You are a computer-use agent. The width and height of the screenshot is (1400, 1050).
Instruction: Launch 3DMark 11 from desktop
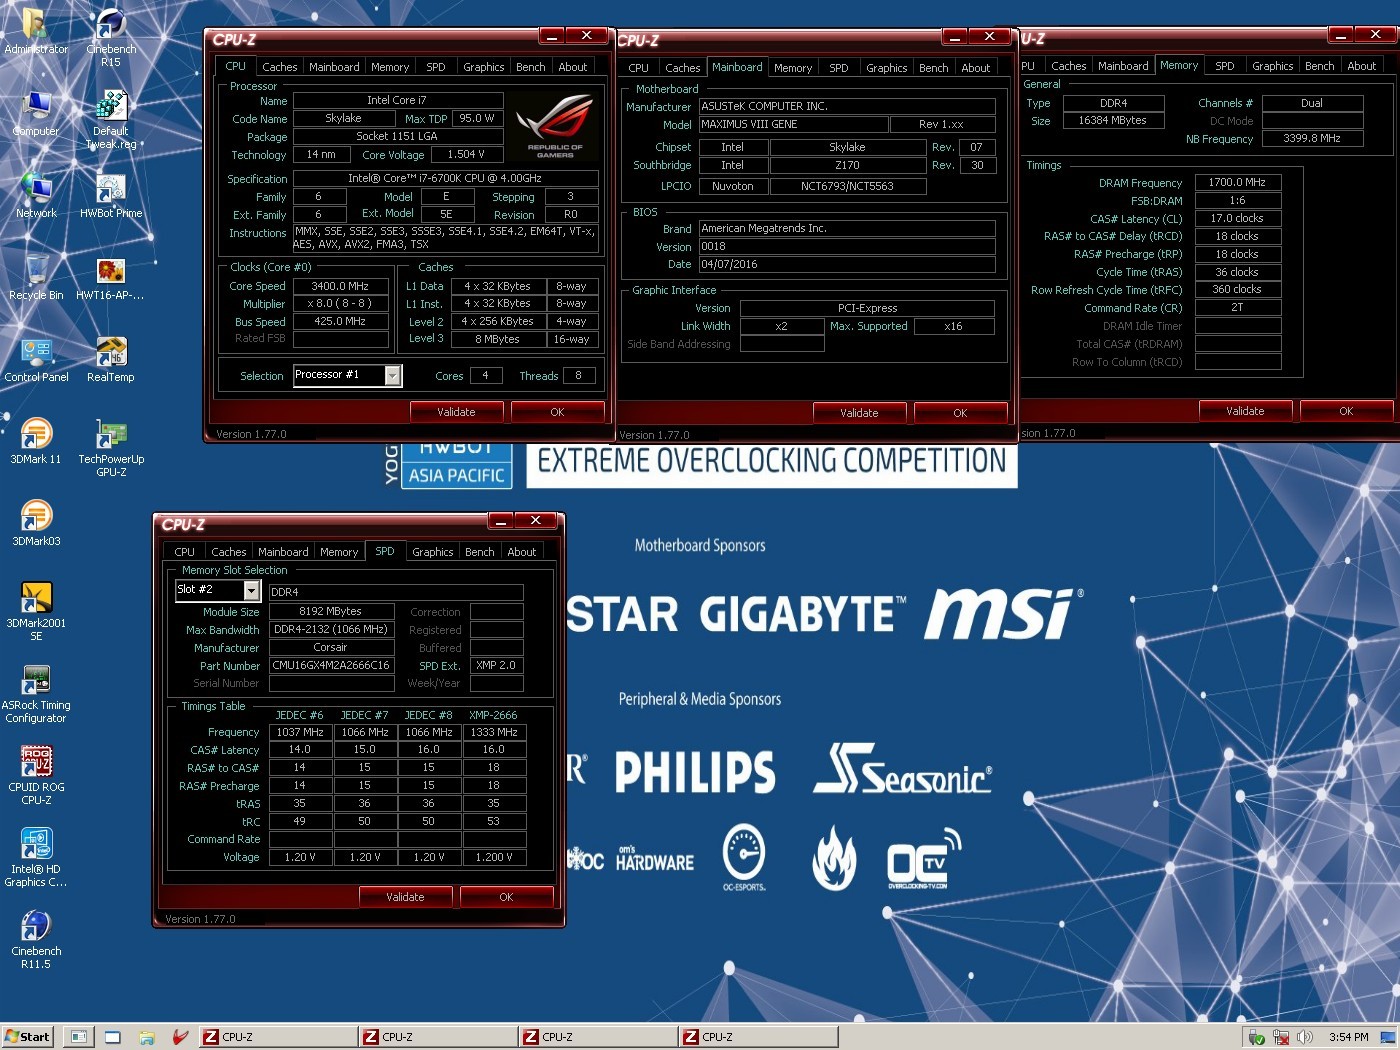click(36, 441)
